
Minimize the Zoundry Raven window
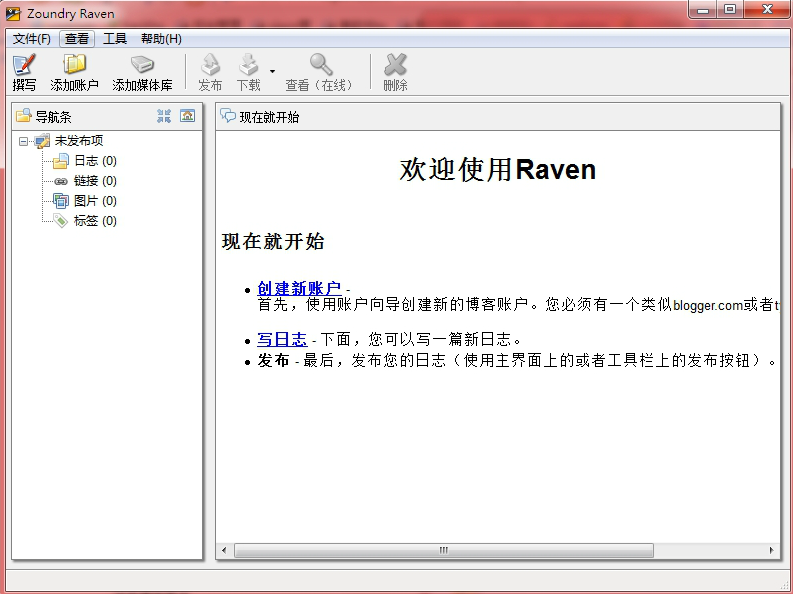point(703,9)
